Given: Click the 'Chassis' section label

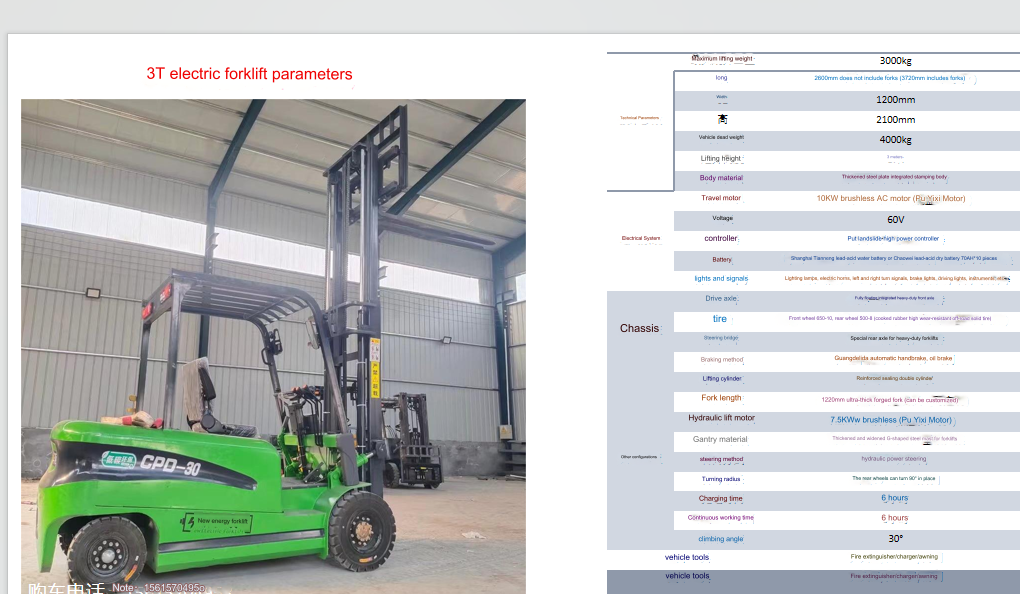Looking at the screenshot, I should coord(639,329).
